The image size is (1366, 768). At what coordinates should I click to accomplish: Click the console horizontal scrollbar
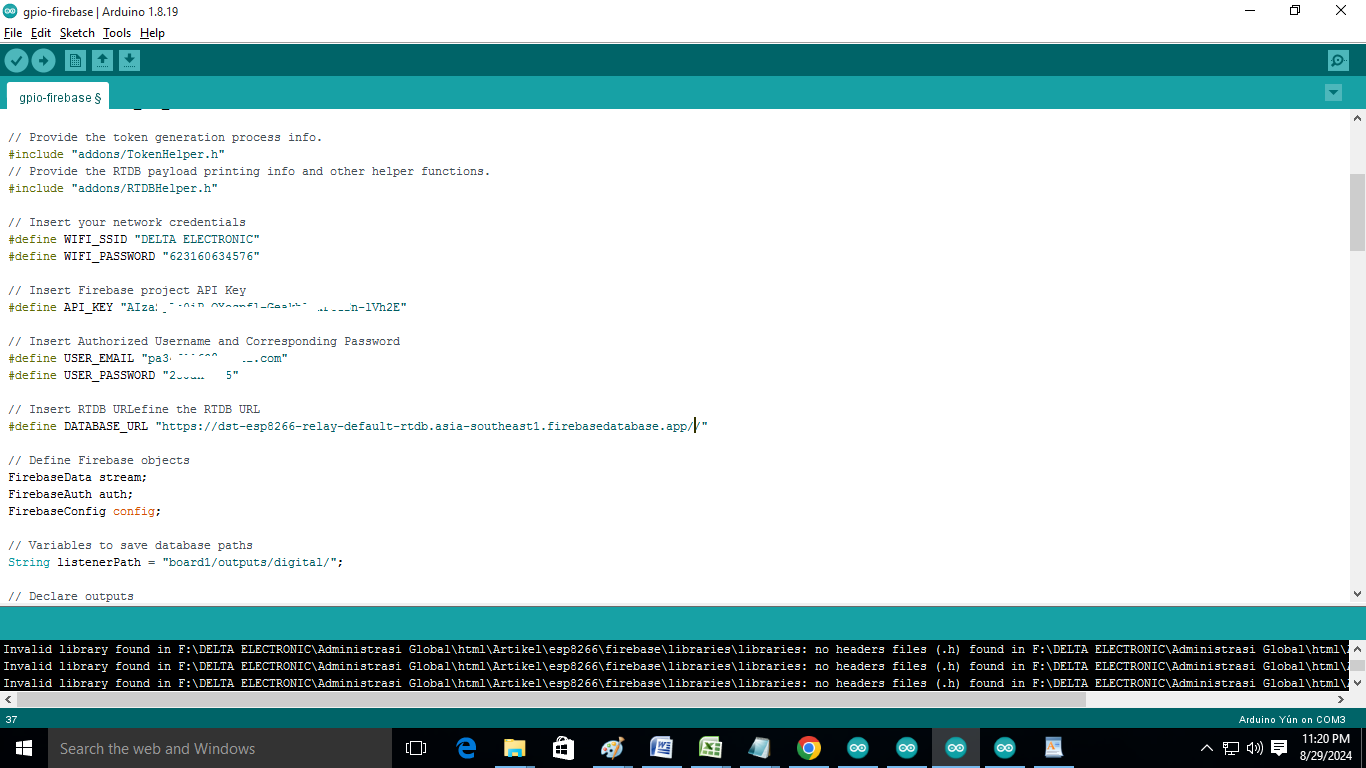(x=550, y=700)
